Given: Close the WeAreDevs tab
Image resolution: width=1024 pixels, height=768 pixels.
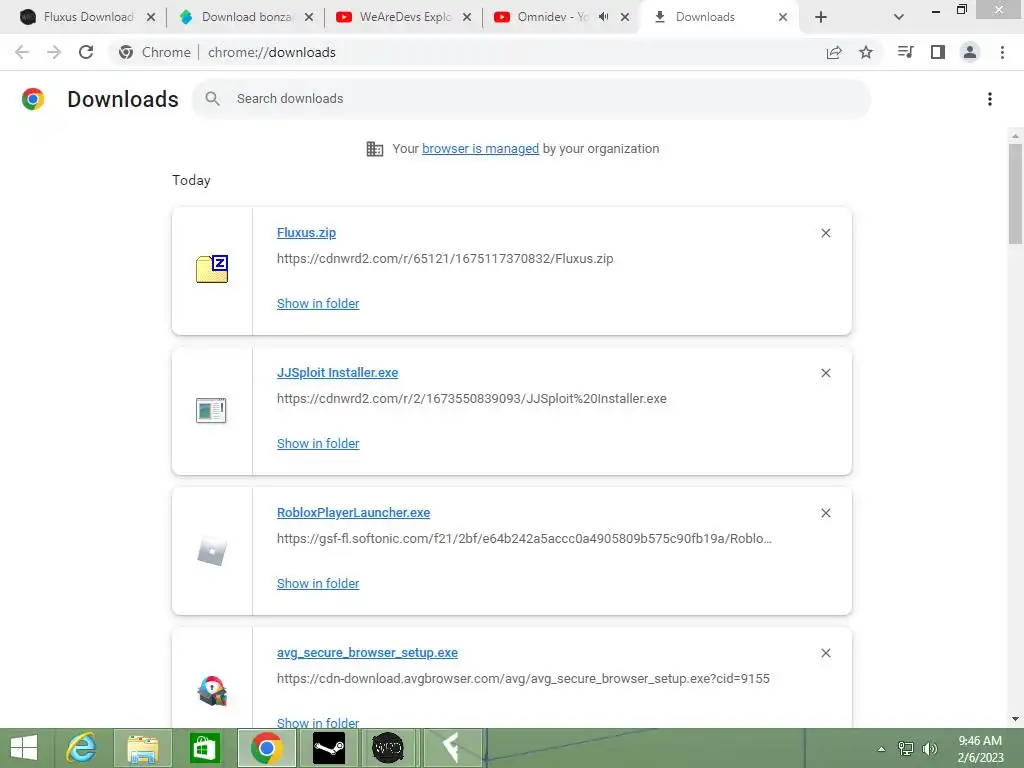Looking at the screenshot, I should pyautogui.click(x=467, y=17).
